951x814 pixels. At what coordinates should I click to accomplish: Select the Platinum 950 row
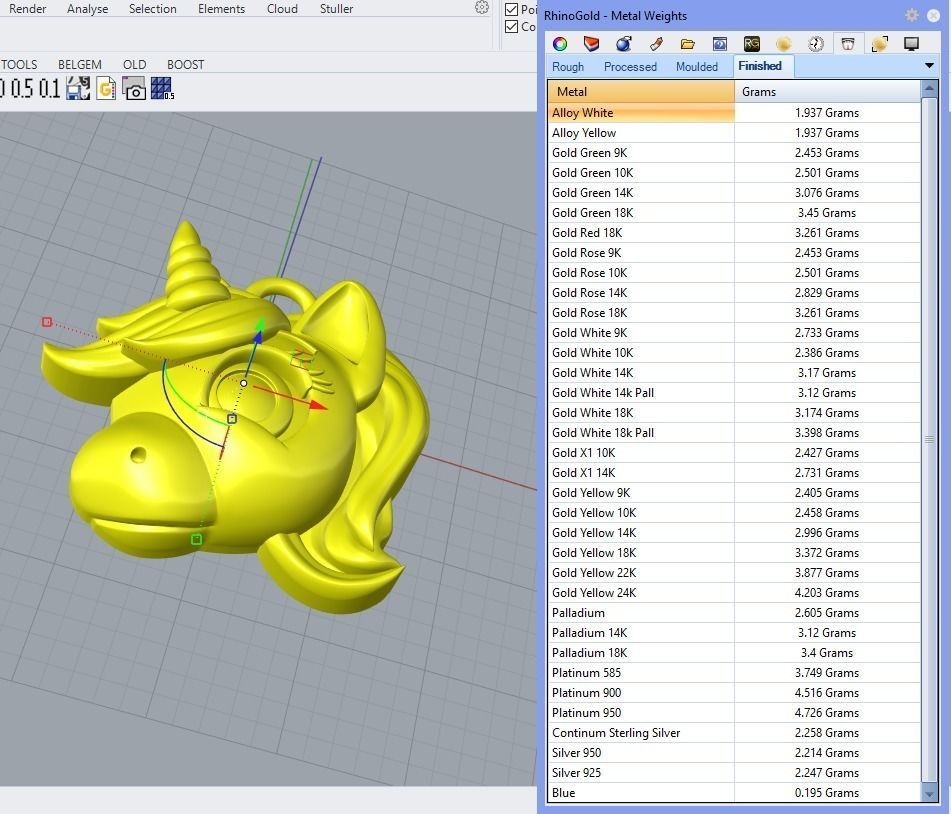coord(734,713)
